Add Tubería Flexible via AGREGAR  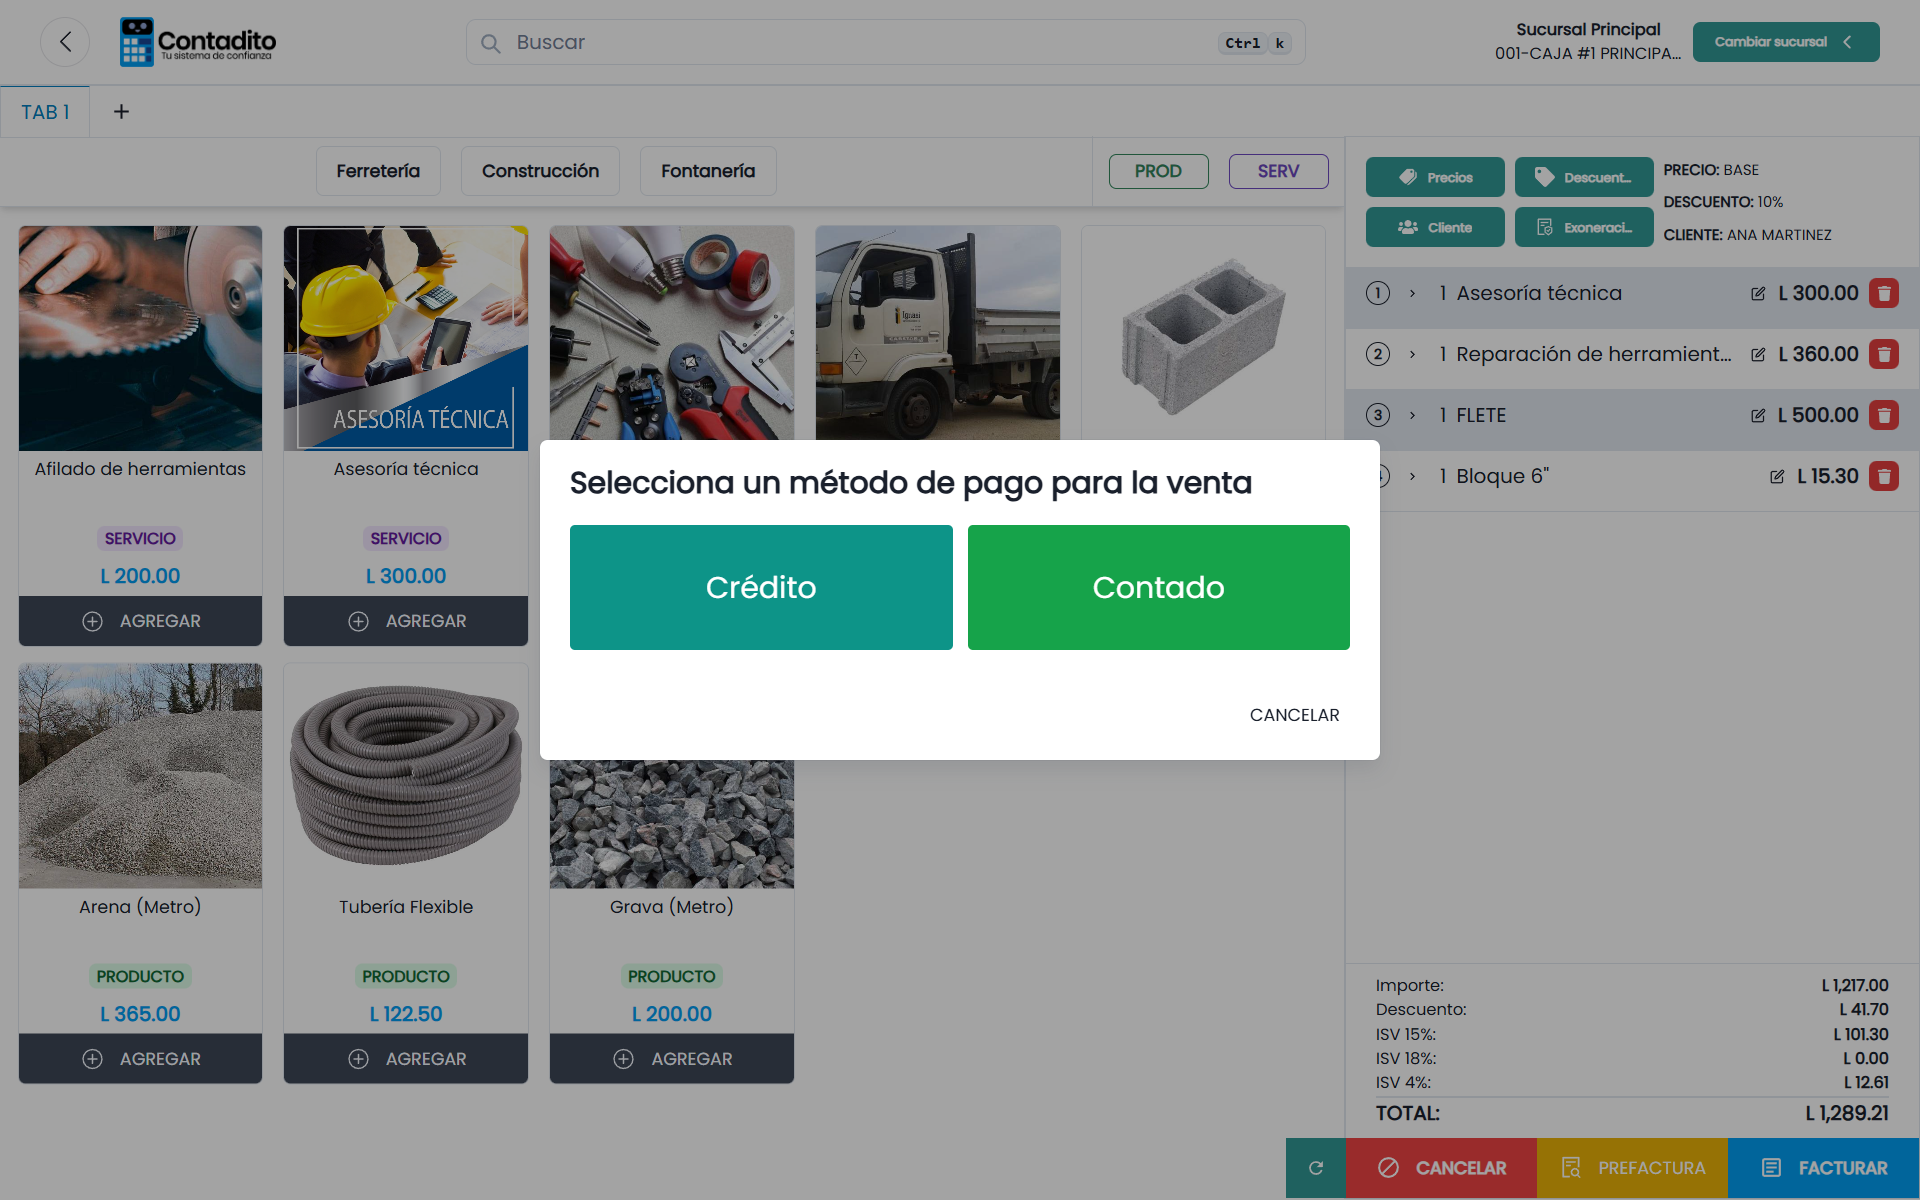point(406,1059)
